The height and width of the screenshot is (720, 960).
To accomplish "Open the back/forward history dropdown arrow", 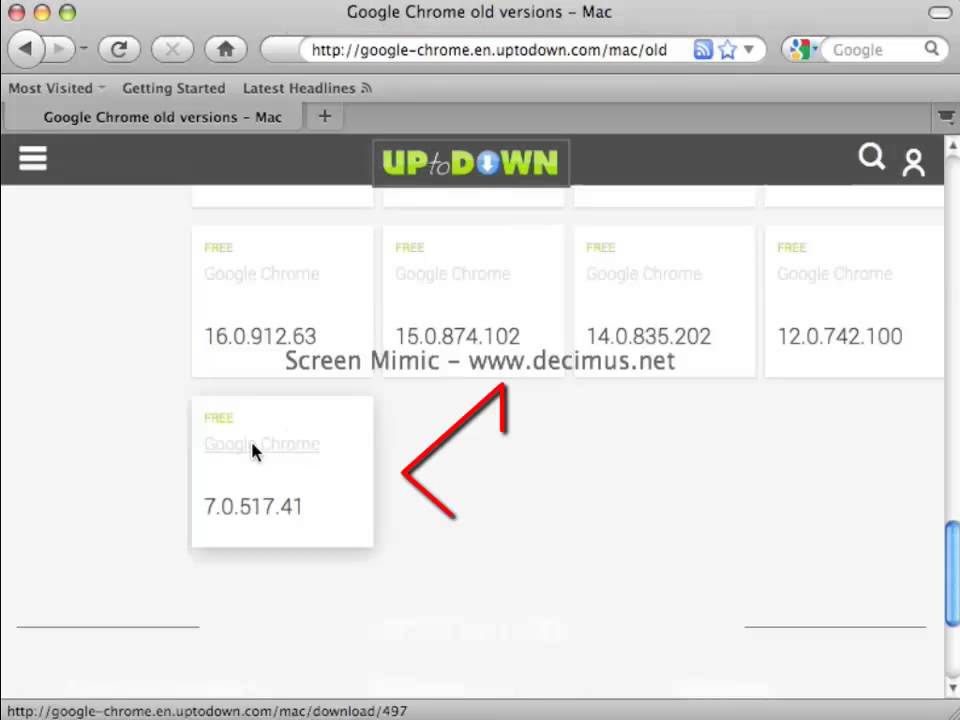I will tap(84, 48).
